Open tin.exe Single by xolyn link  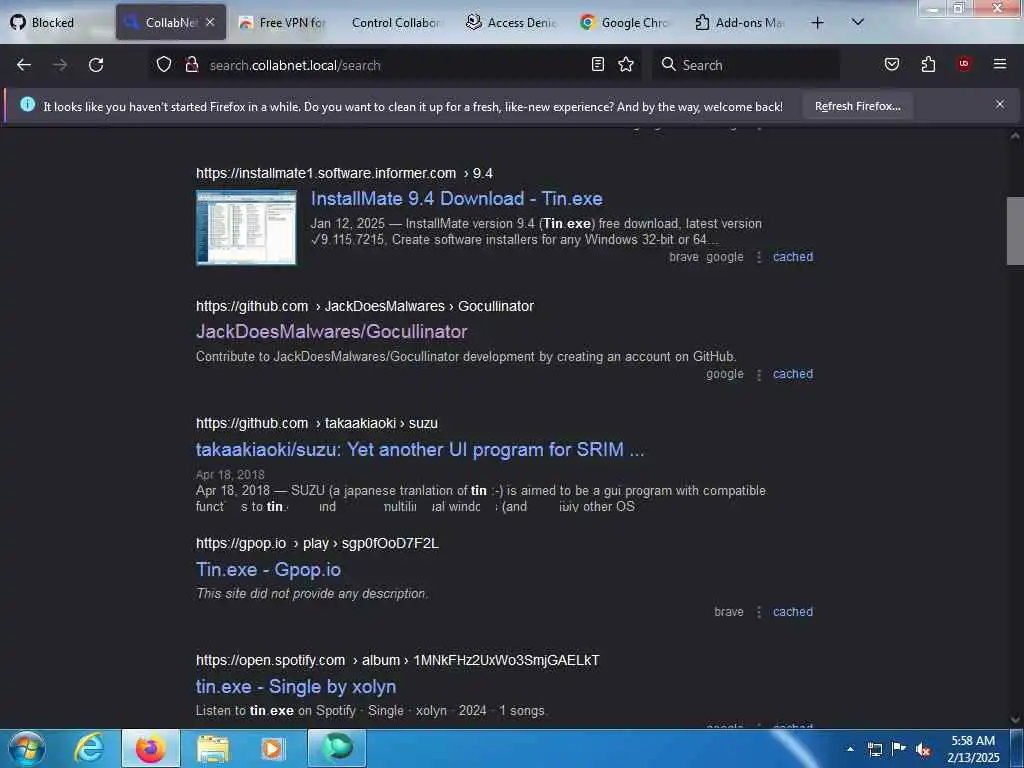[296, 686]
